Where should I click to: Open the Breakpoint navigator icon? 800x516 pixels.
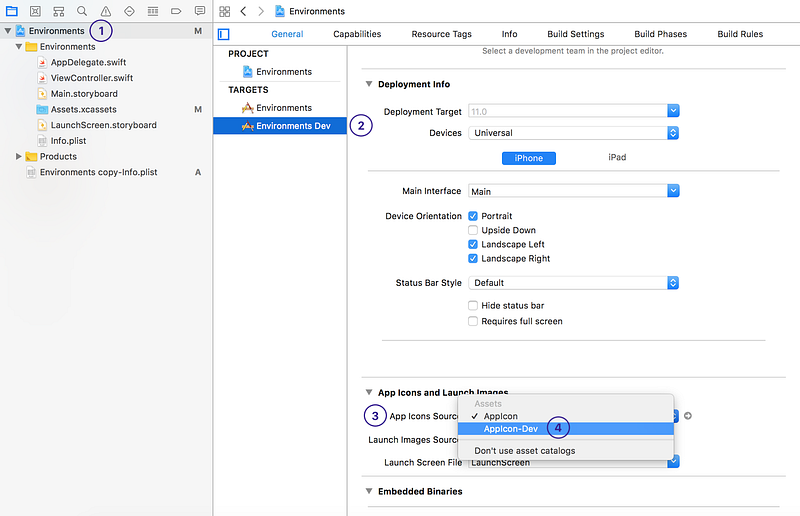[176, 11]
